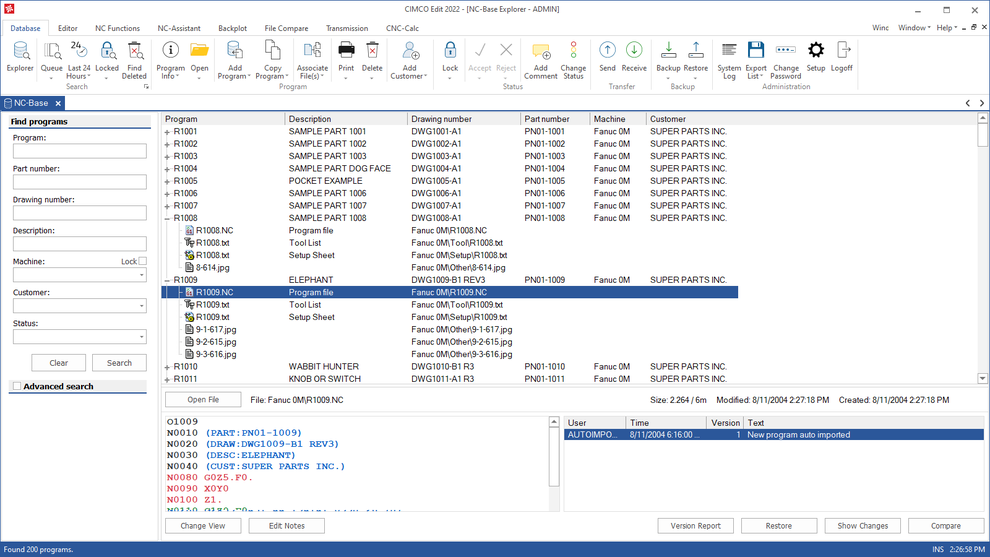Open Program Info
The width and height of the screenshot is (990, 557).
(x=170, y=59)
